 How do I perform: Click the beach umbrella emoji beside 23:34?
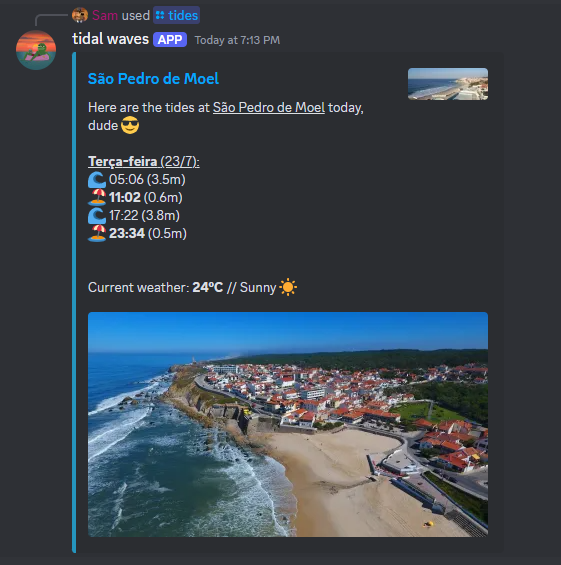[x=97, y=233]
